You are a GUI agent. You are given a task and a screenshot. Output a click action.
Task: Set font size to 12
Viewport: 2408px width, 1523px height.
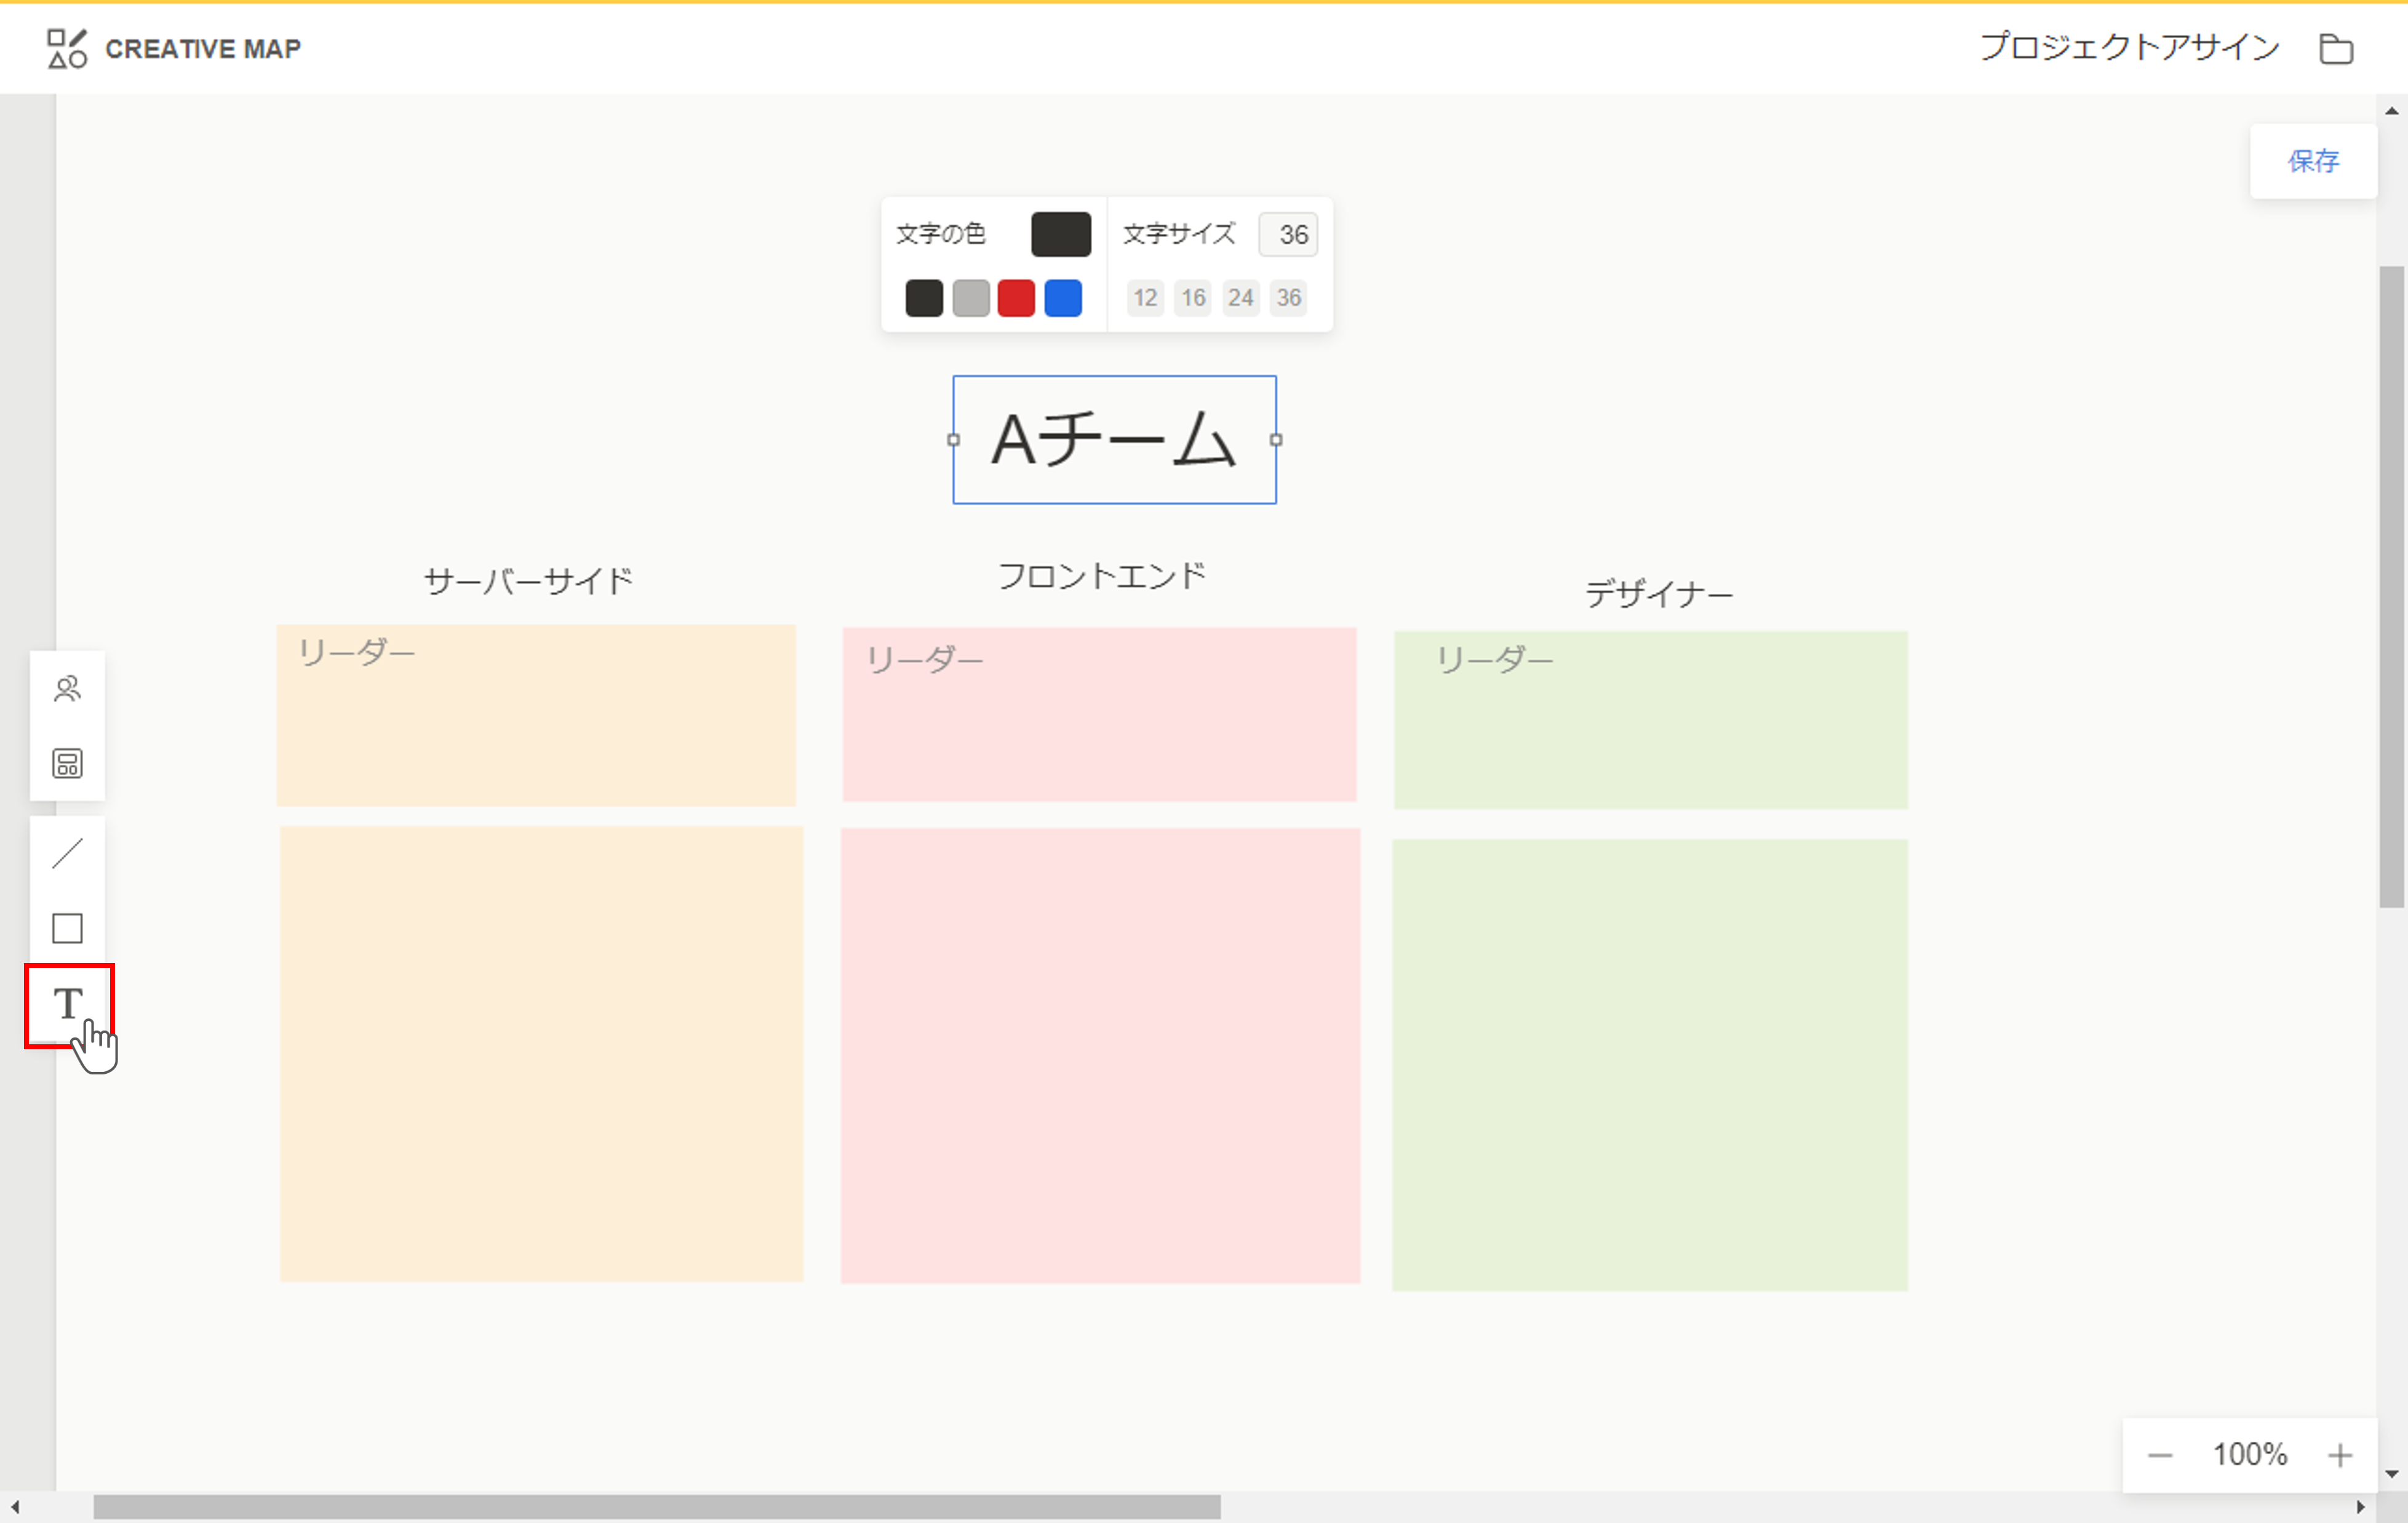point(1145,298)
